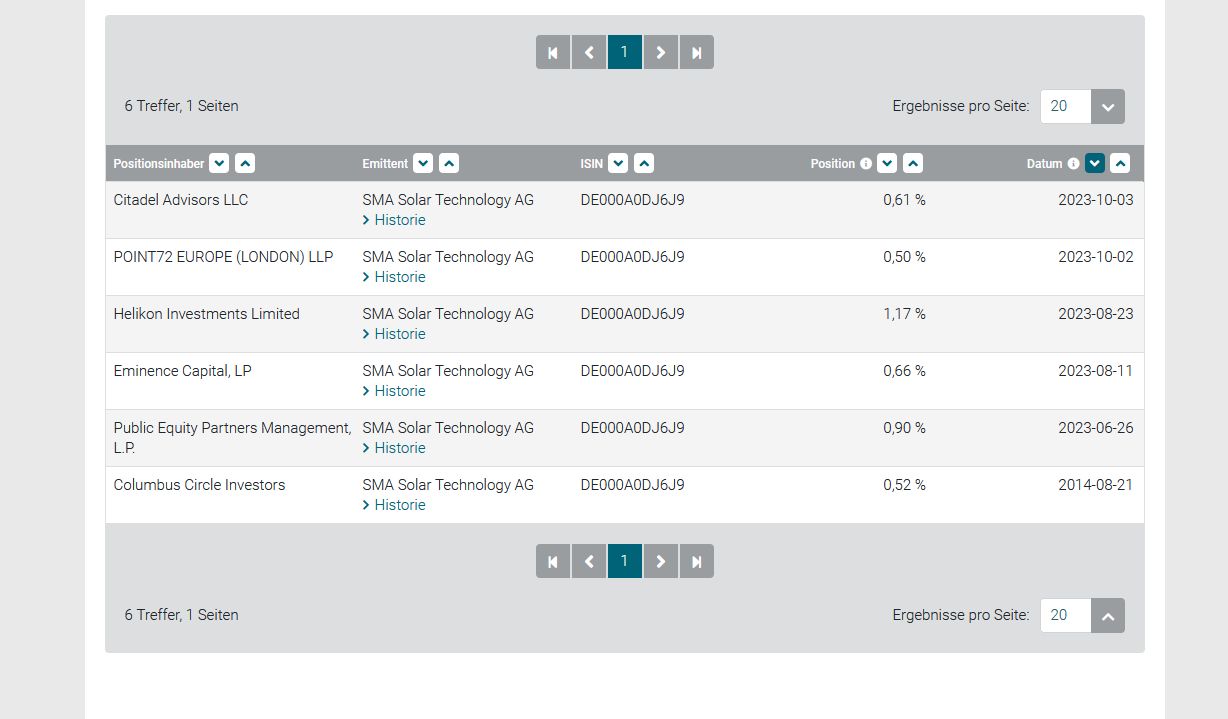Viewport: 1228px width, 719px height.
Task: Select page 1 in top pagination
Action: pos(625,52)
